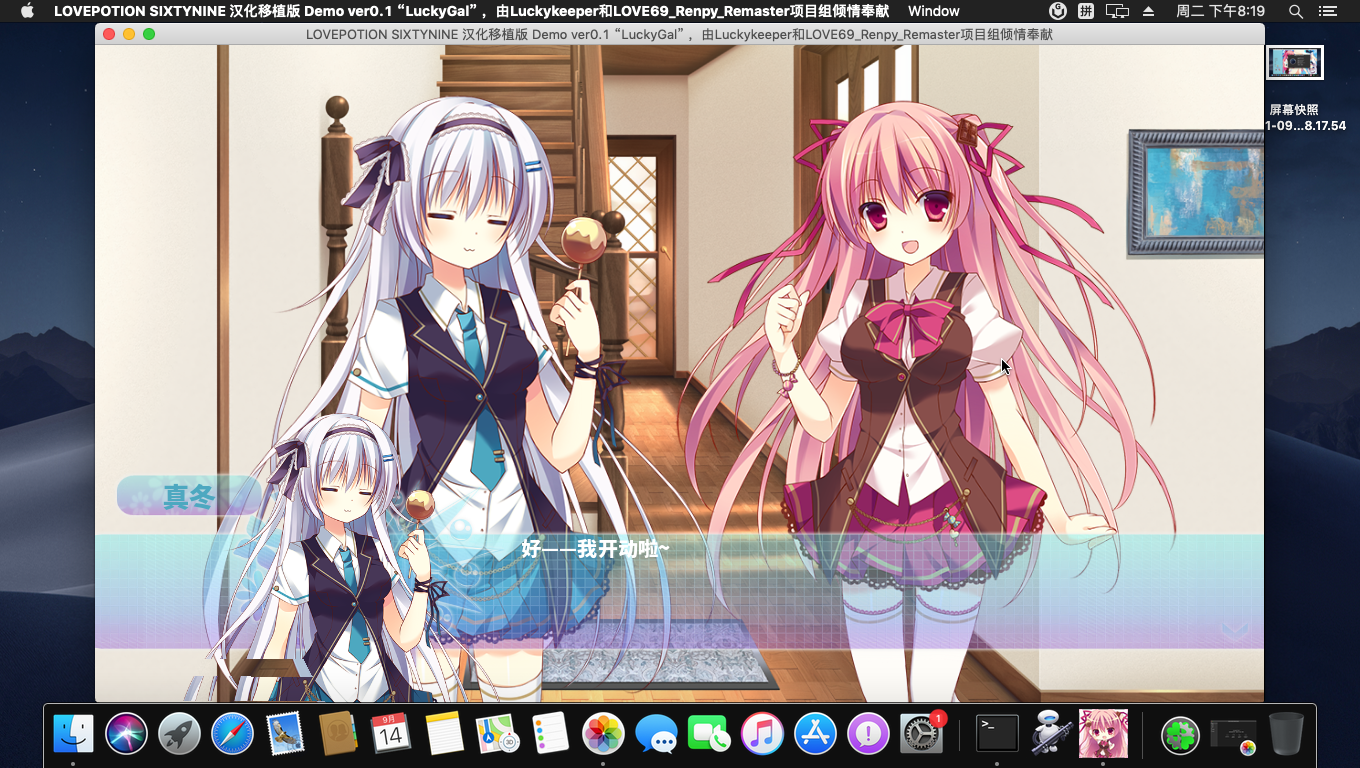
Task: Open Reminders app in dock
Action: point(550,734)
